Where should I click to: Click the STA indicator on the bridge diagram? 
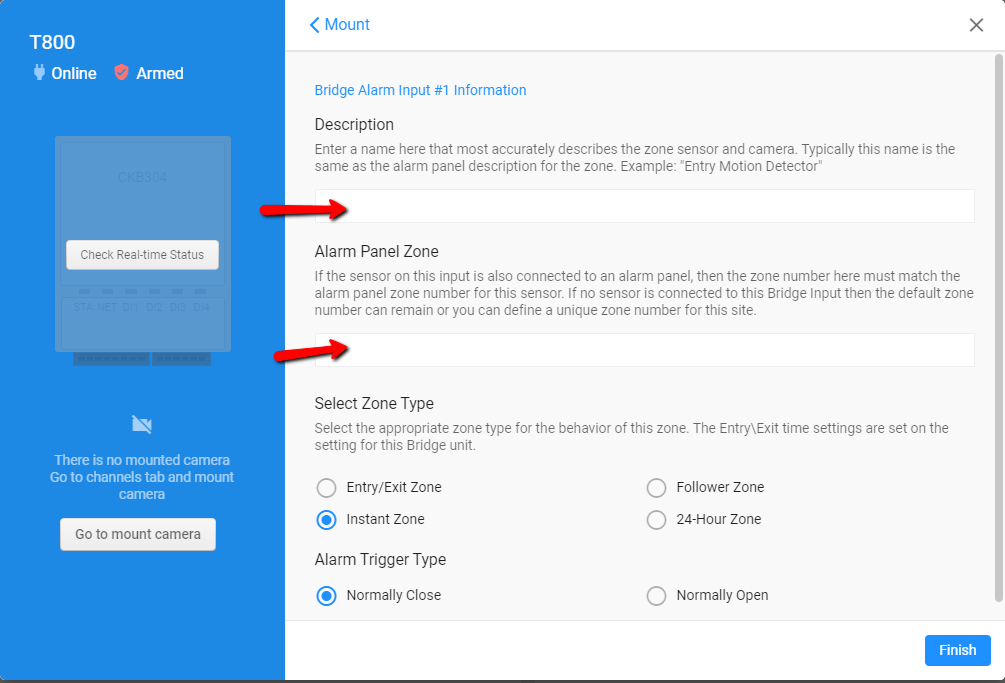[x=82, y=308]
